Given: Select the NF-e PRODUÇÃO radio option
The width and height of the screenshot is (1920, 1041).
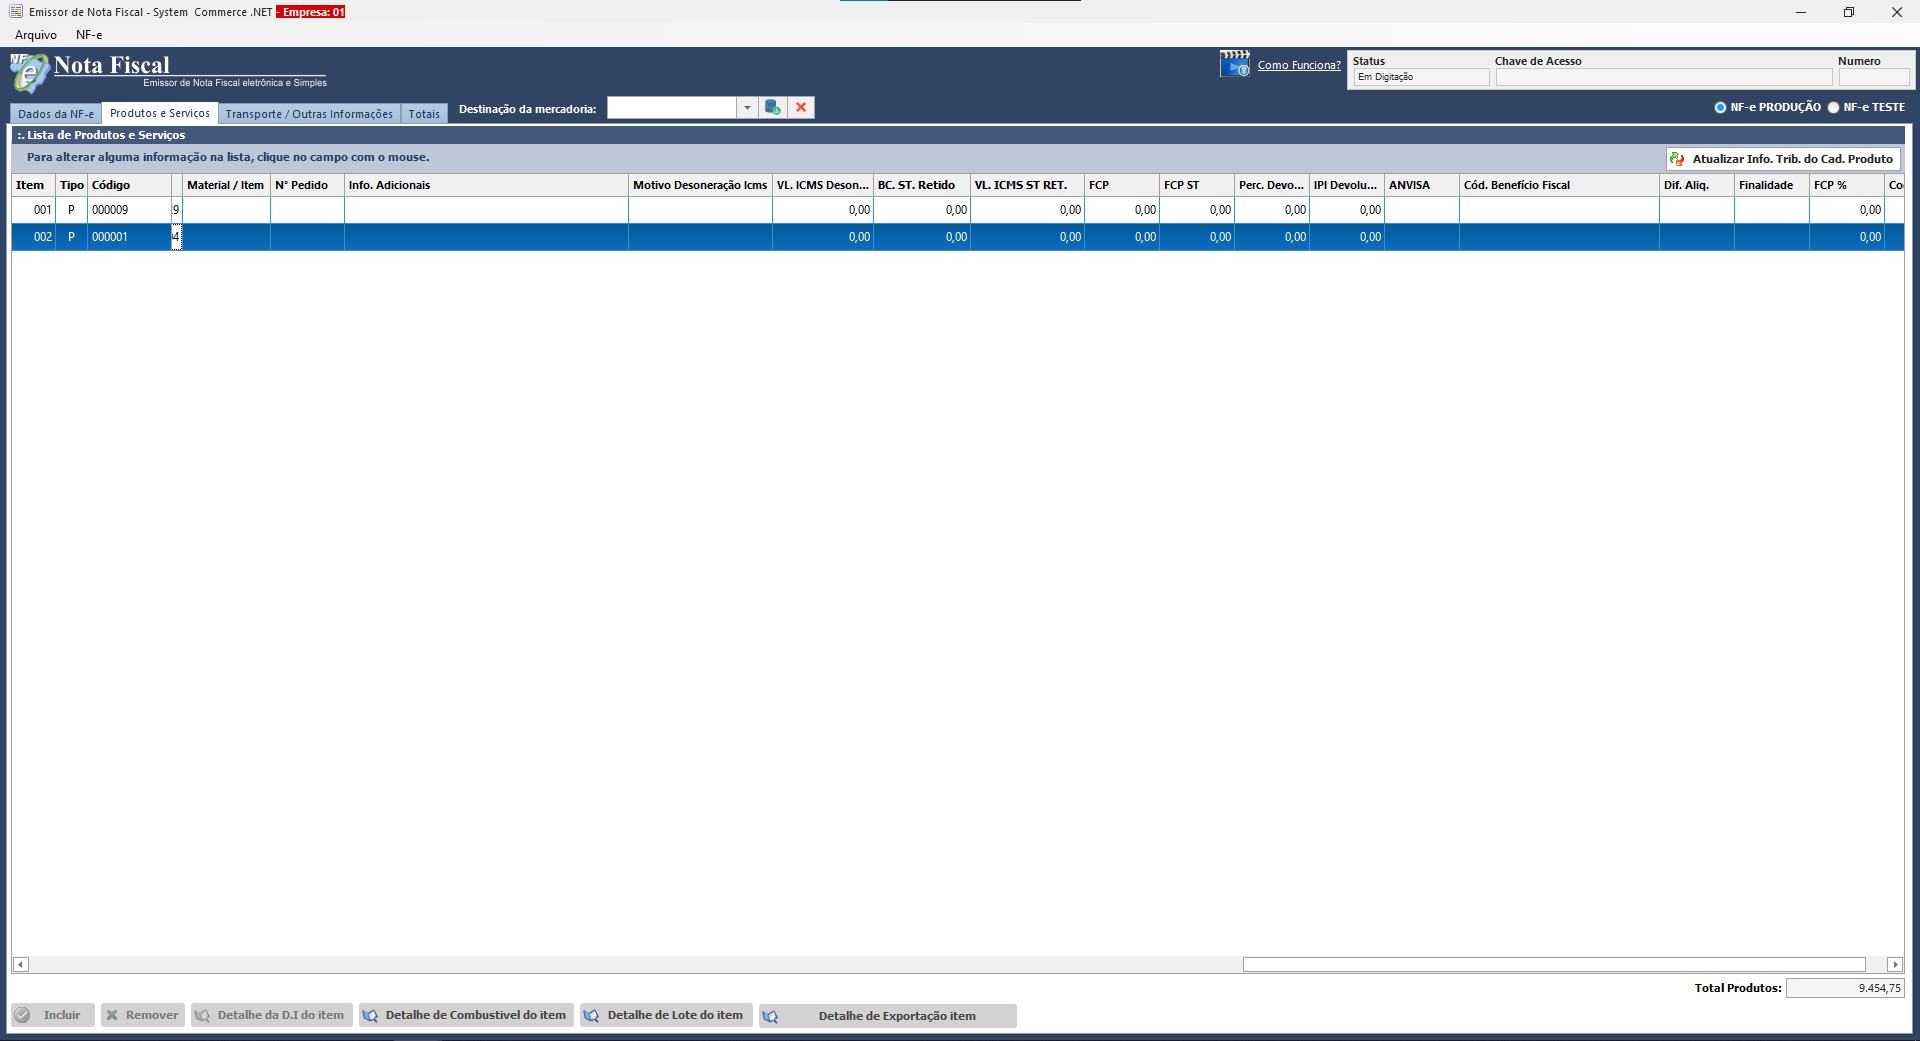Looking at the screenshot, I should (1720, 108).
